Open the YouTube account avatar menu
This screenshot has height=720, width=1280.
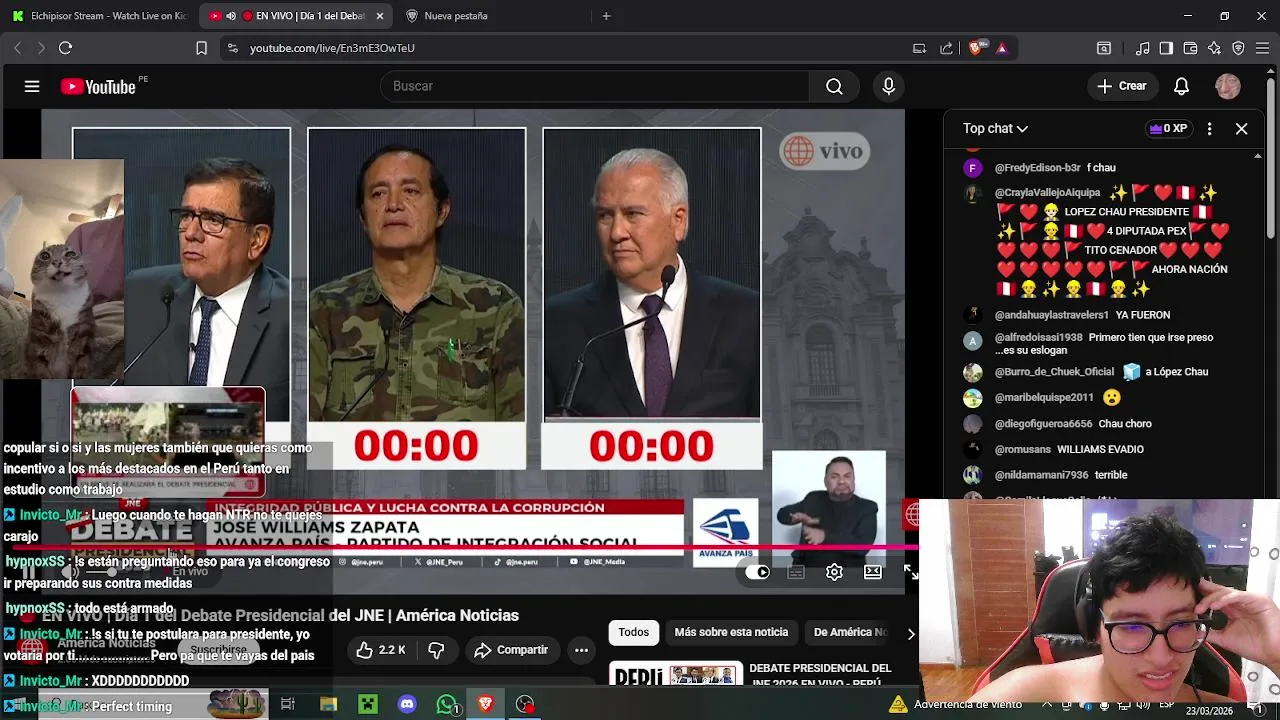click(1228, 87)
